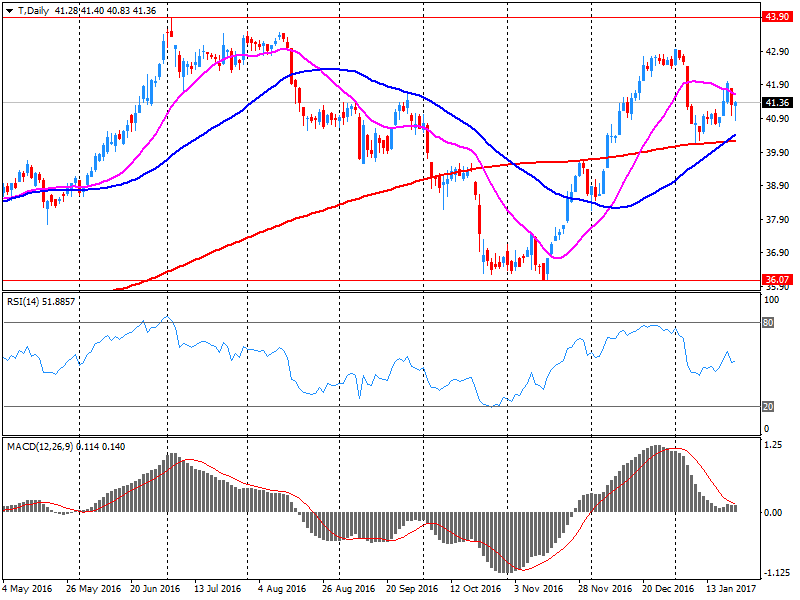Click the date label 26 Aug 2016
The width and height of the screenshot is (800, 600).
coord(348,589)
